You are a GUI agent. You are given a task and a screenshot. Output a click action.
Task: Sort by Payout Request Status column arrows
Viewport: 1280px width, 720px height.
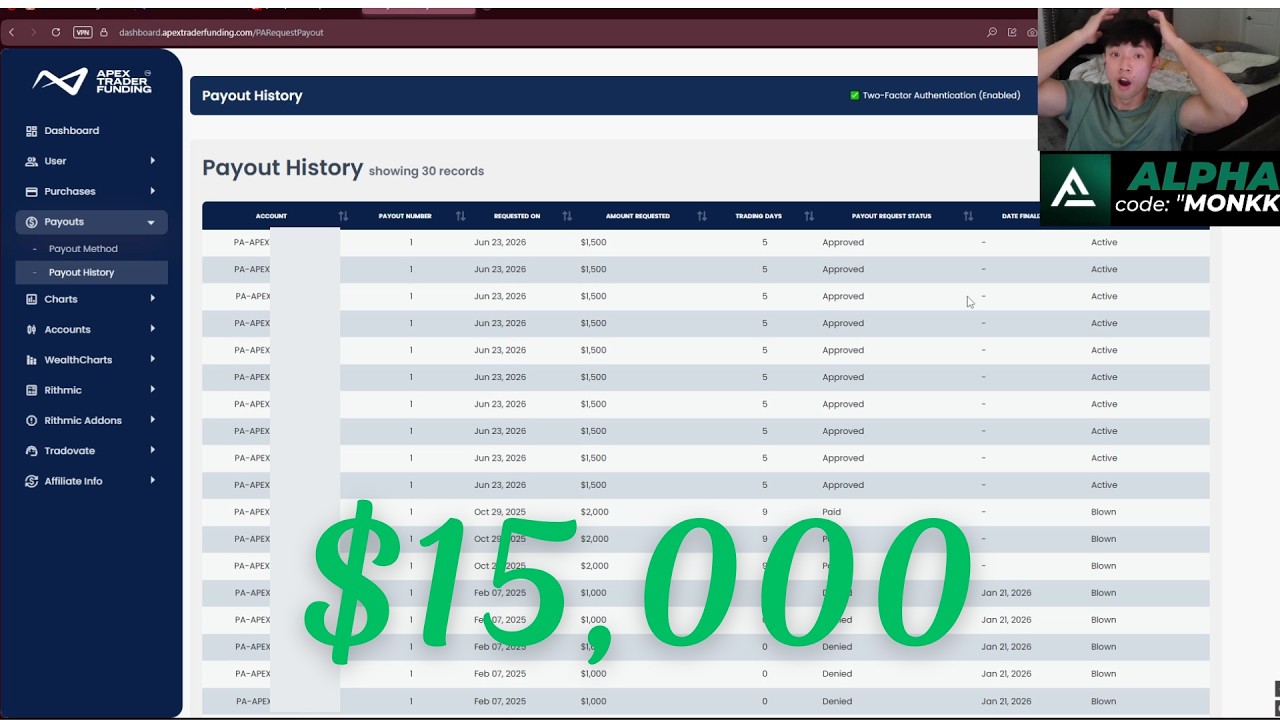[x=968, y=216]
